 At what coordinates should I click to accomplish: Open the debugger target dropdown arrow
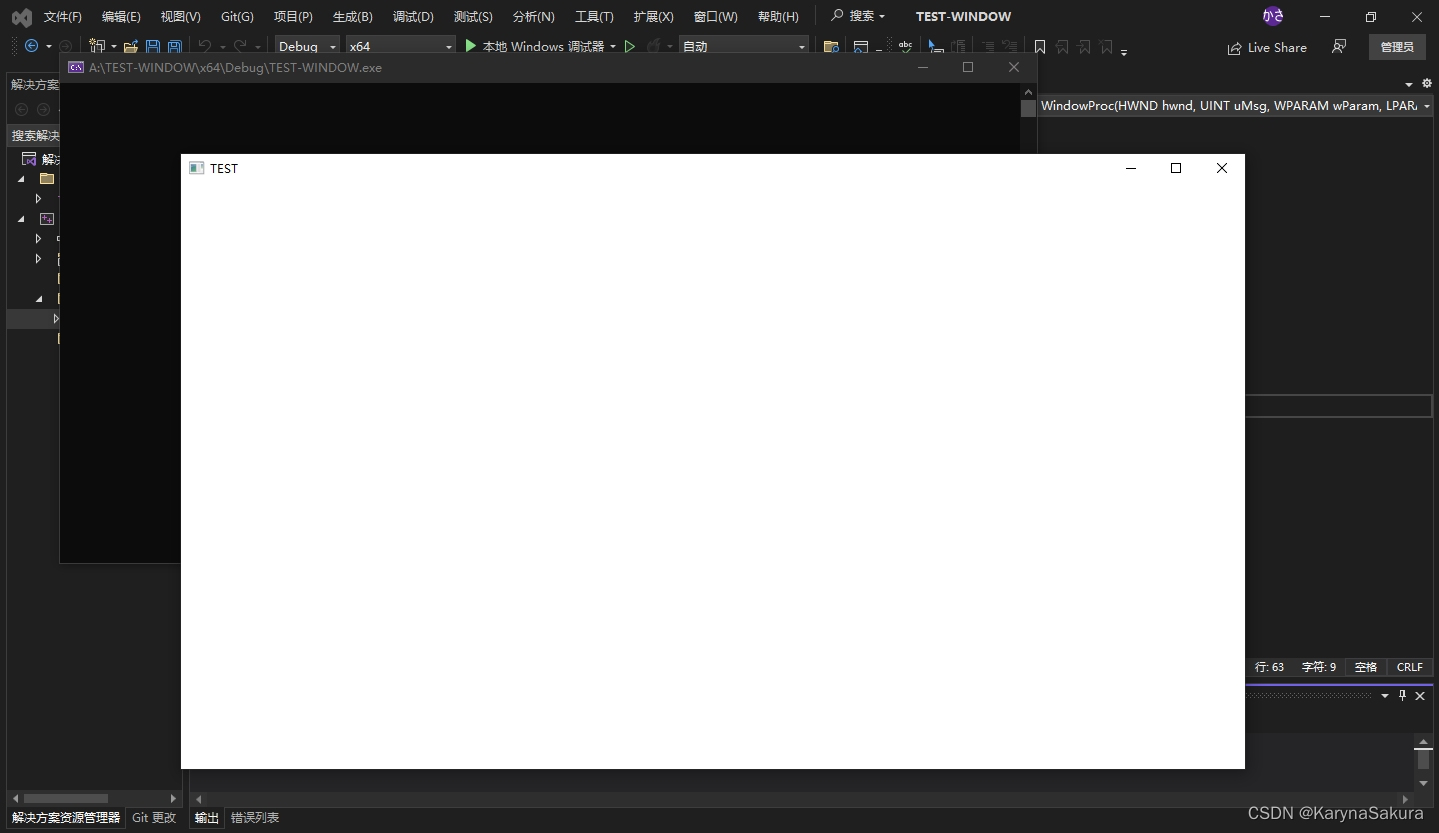coord(613,47)
